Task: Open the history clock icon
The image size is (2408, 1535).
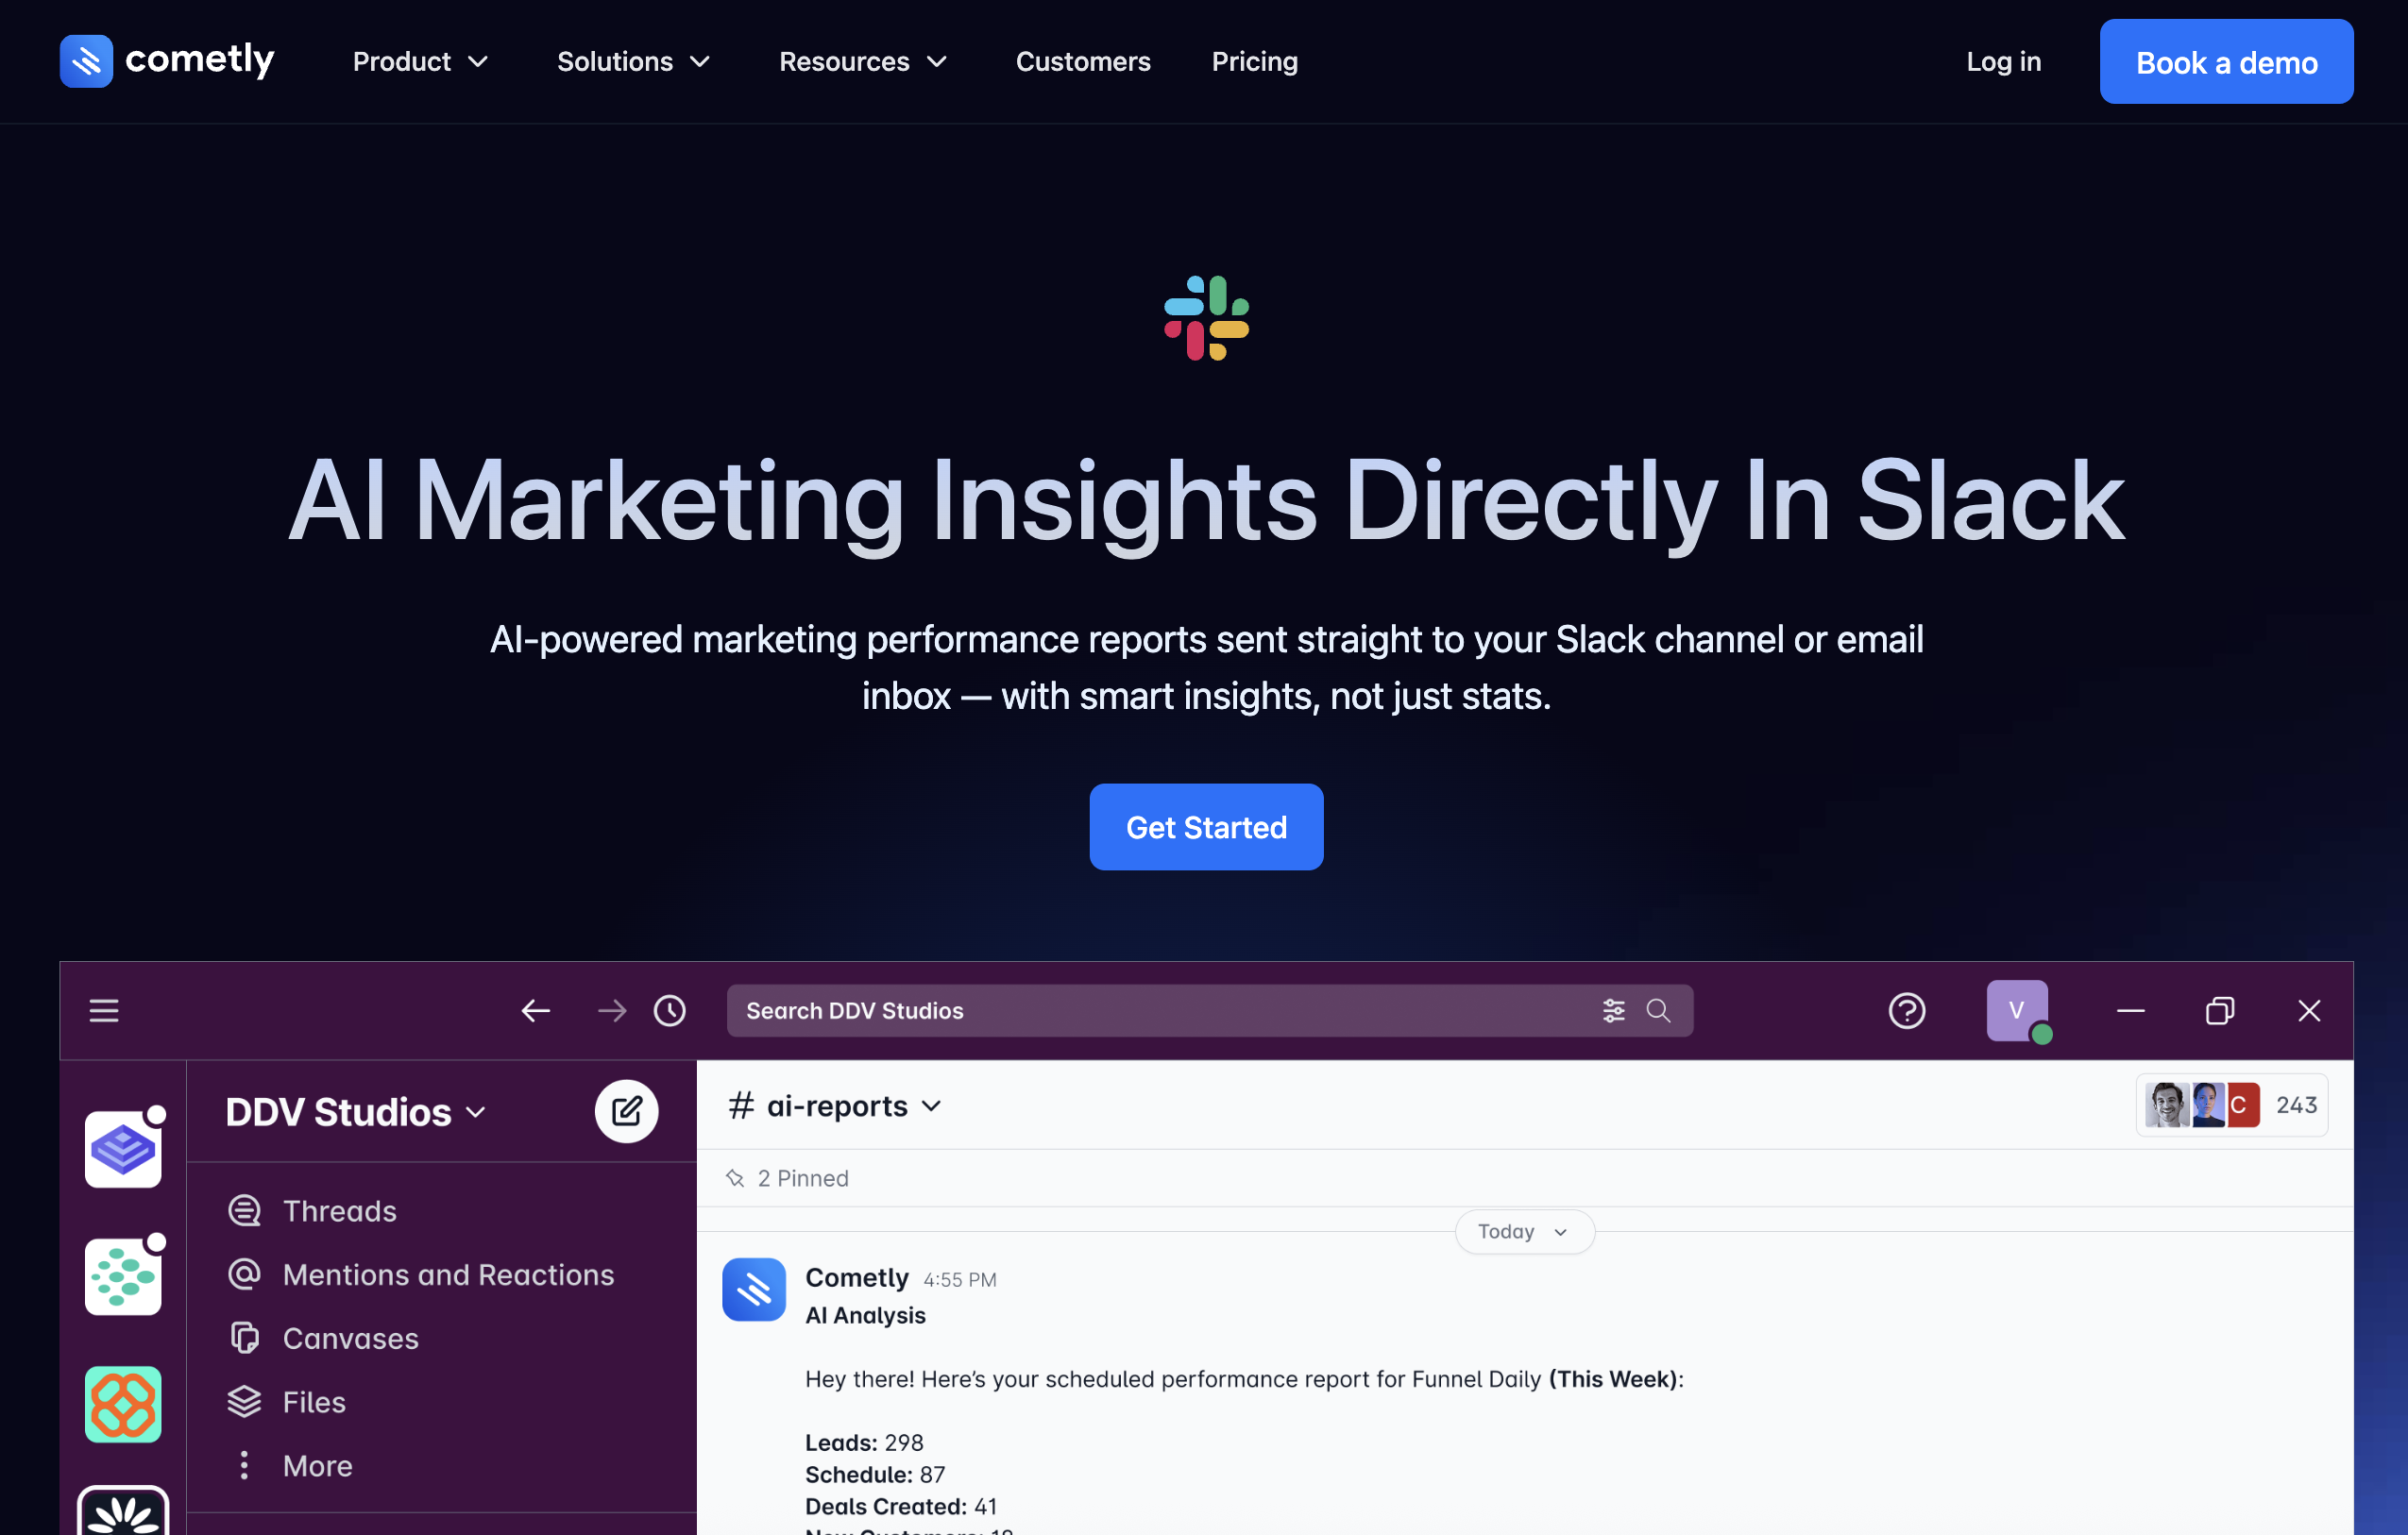Action: (670, 1011)
